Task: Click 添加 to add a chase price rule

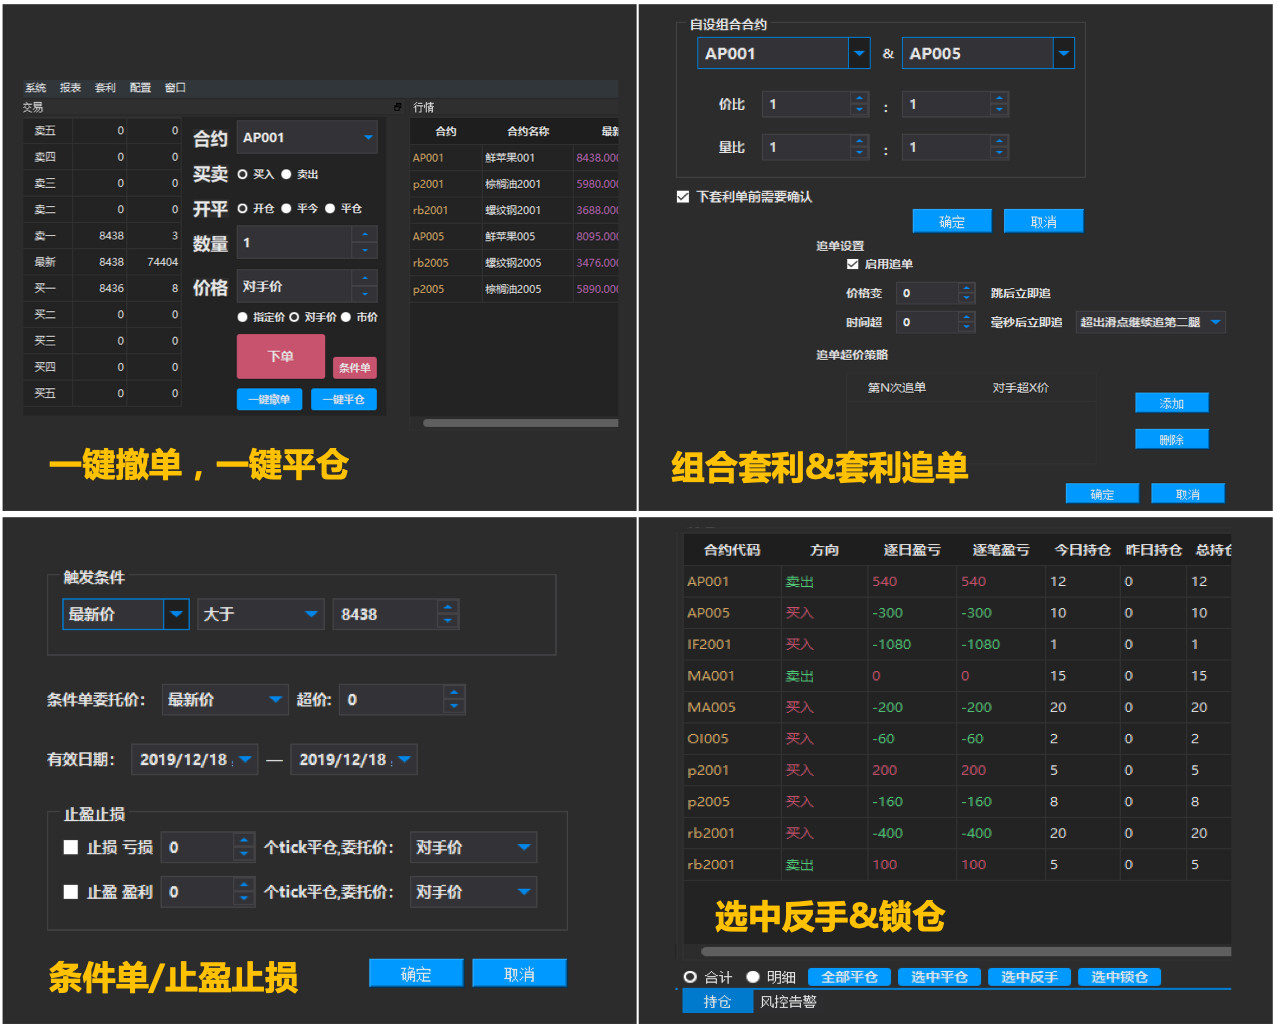Action: tap(1171, 403)
